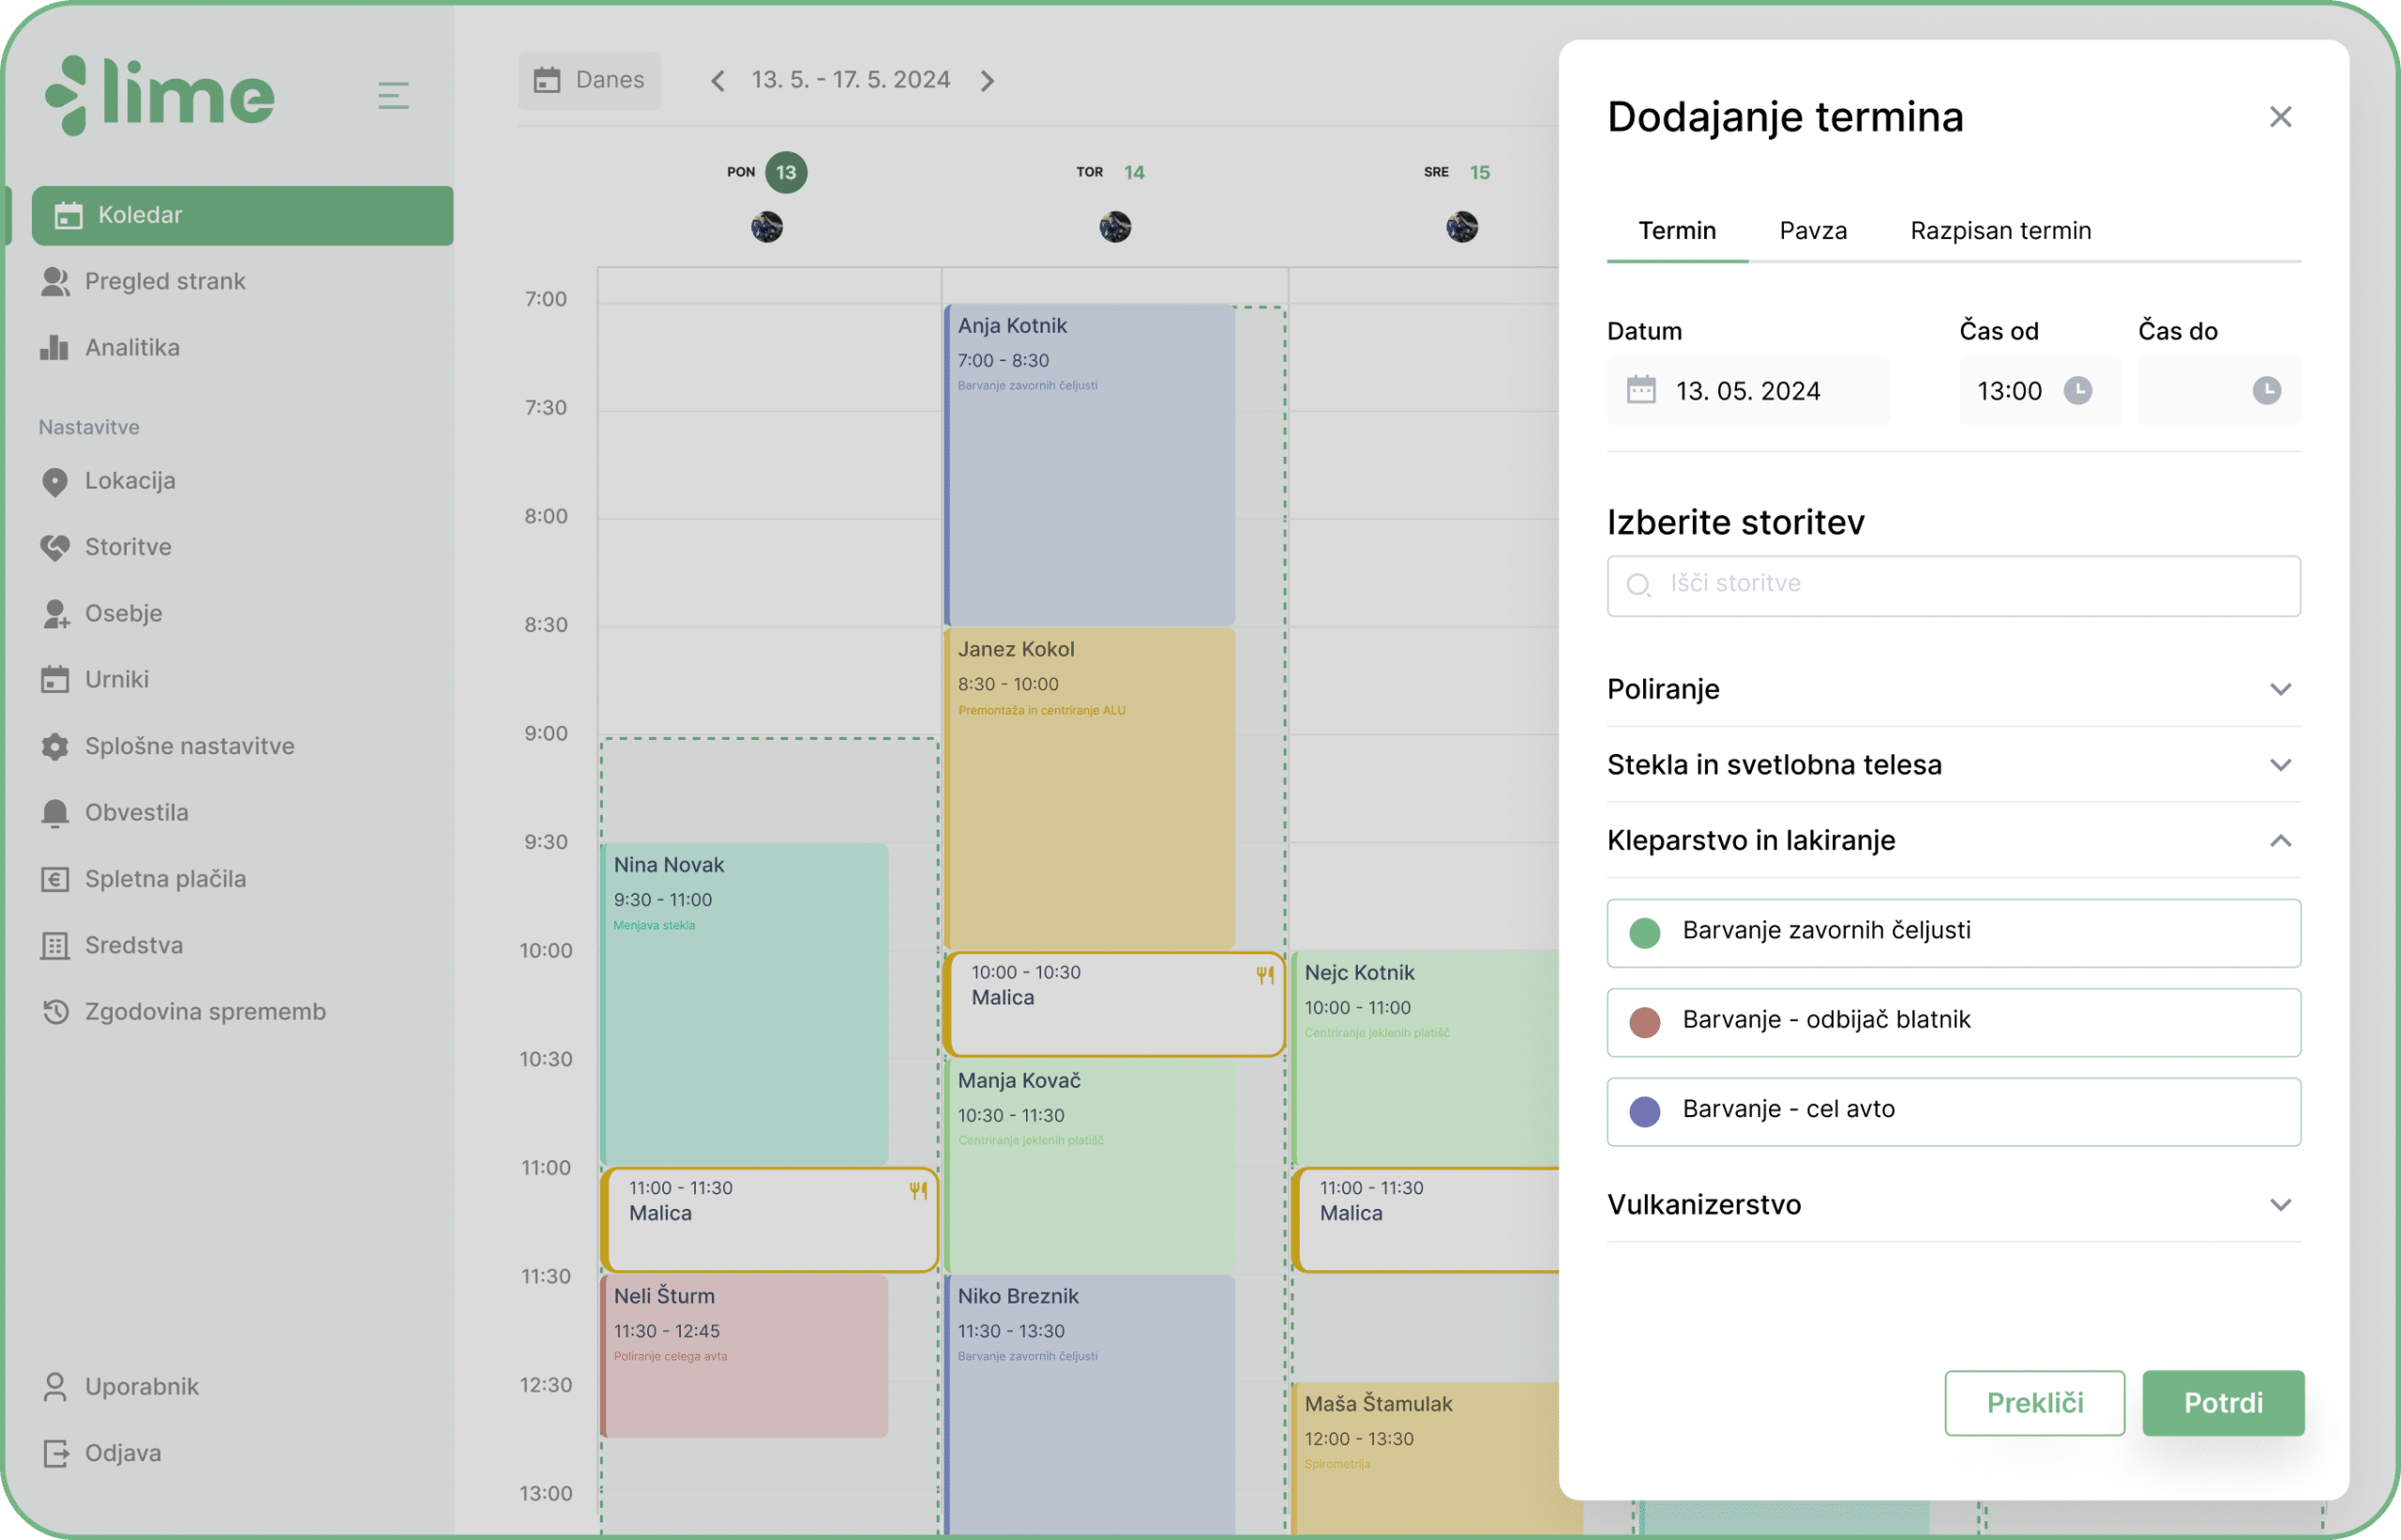Open Splošne nastavitve
Image resolution: width=2401 pixels, height=1540 pixels.
[x=167, y=746]
